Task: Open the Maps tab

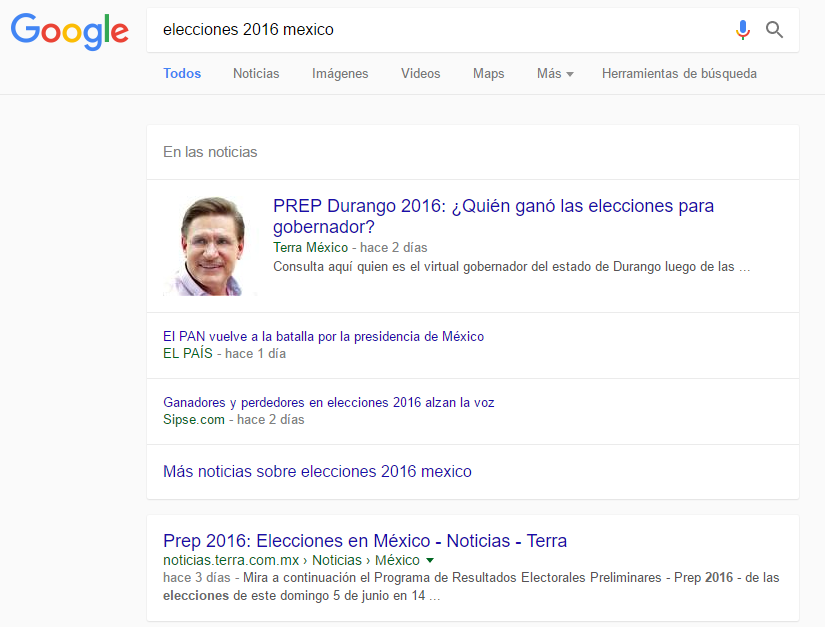Action: [488, 74]
